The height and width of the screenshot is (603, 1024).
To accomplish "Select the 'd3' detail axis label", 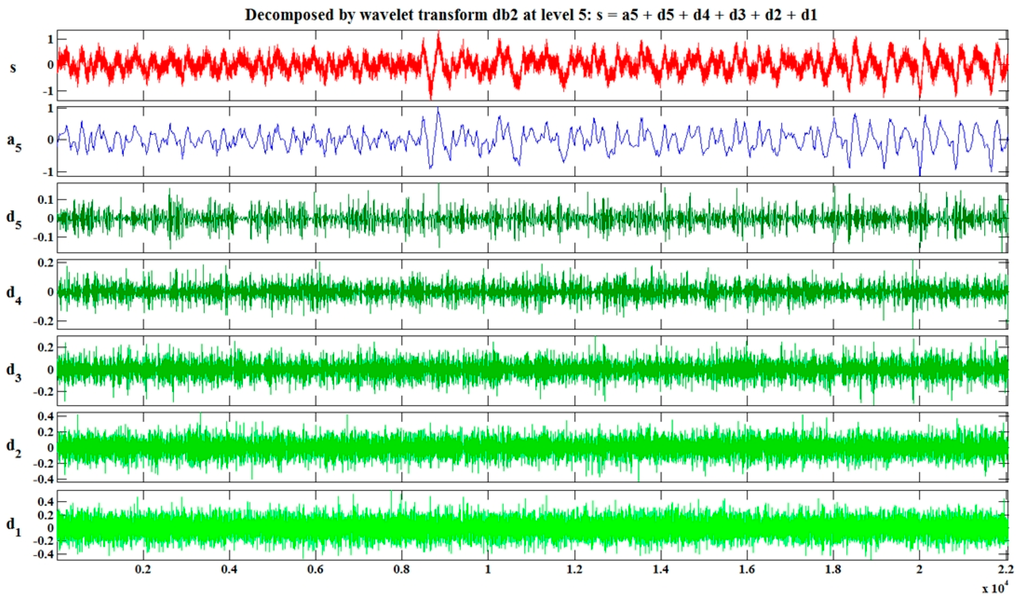I will point(14,369).
